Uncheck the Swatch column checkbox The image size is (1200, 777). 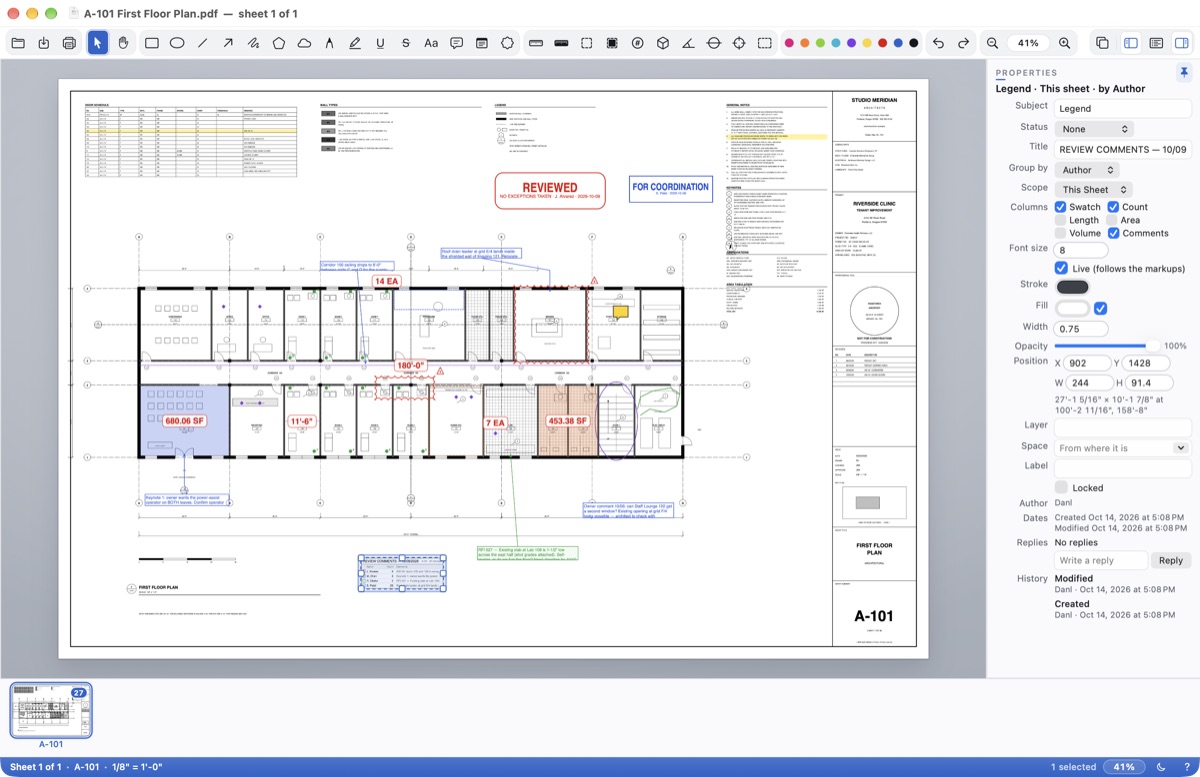(1061, 207)
